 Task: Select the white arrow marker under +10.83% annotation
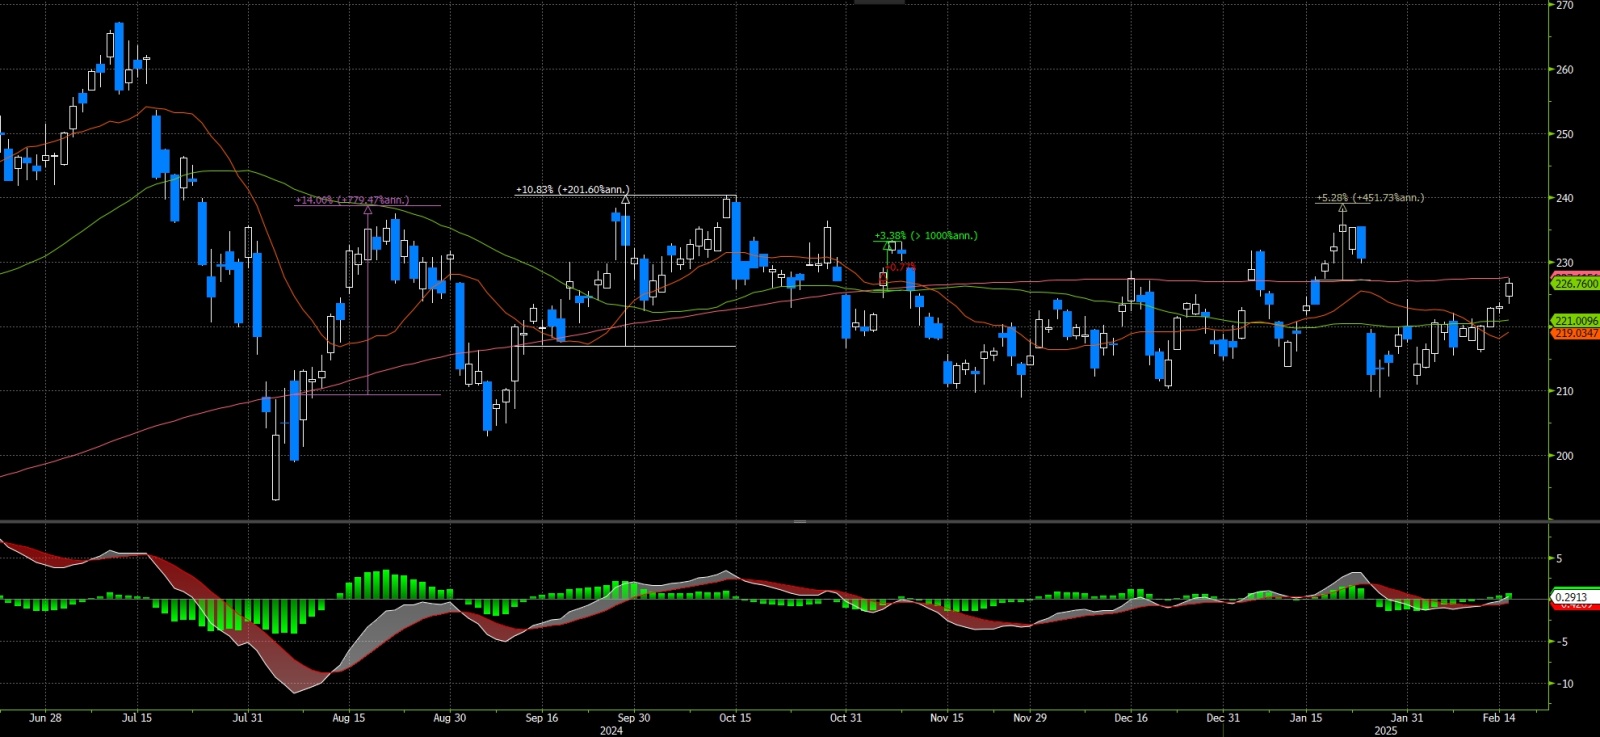pyautogui.click(x=626, y=201)
